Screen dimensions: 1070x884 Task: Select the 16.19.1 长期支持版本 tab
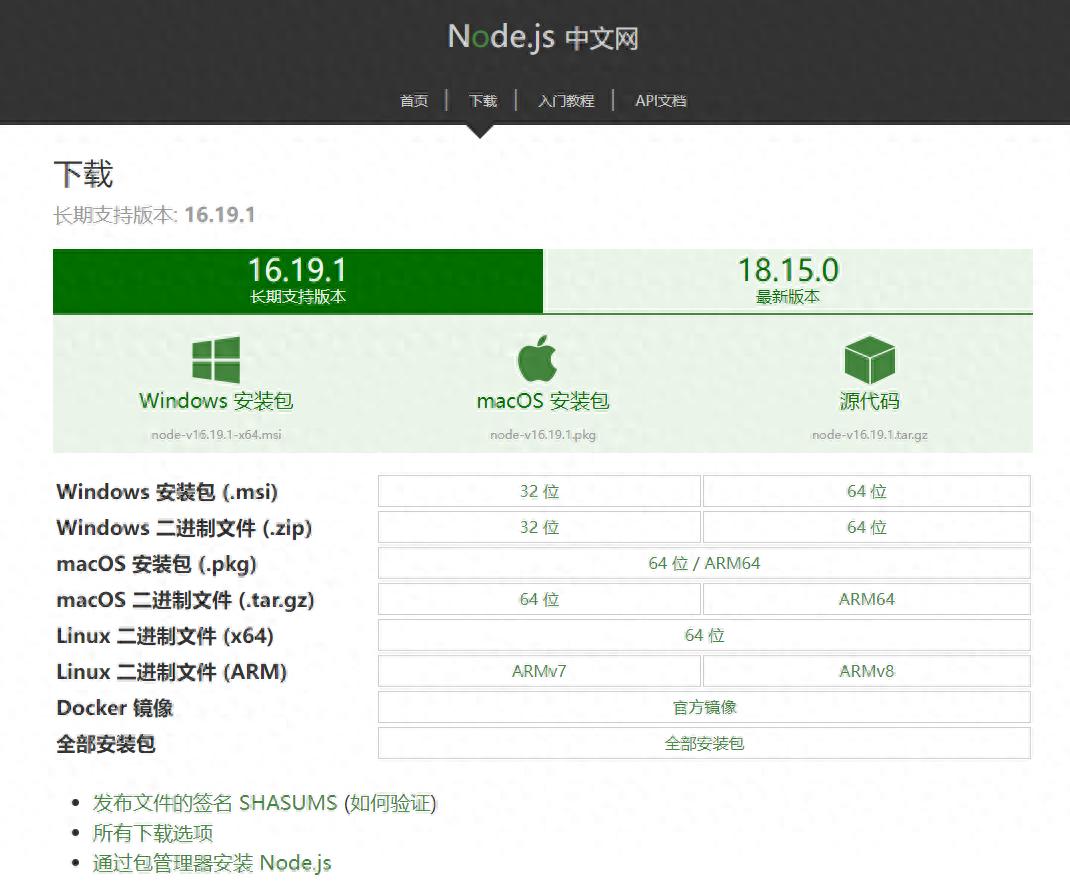point(298,281)
